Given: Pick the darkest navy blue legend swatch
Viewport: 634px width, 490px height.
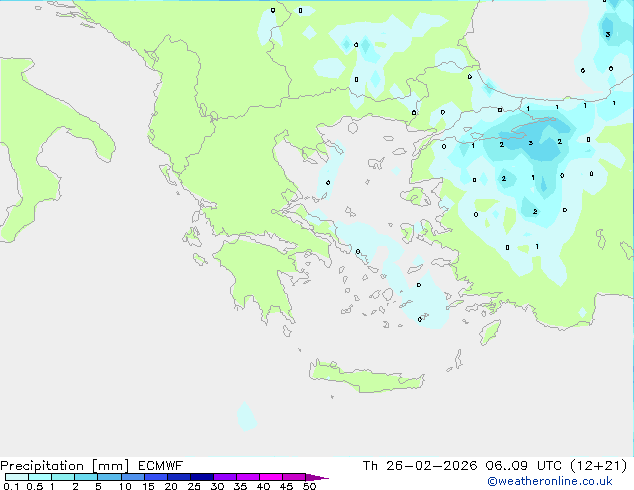Looking at the screenshot, I should (202, 477).
